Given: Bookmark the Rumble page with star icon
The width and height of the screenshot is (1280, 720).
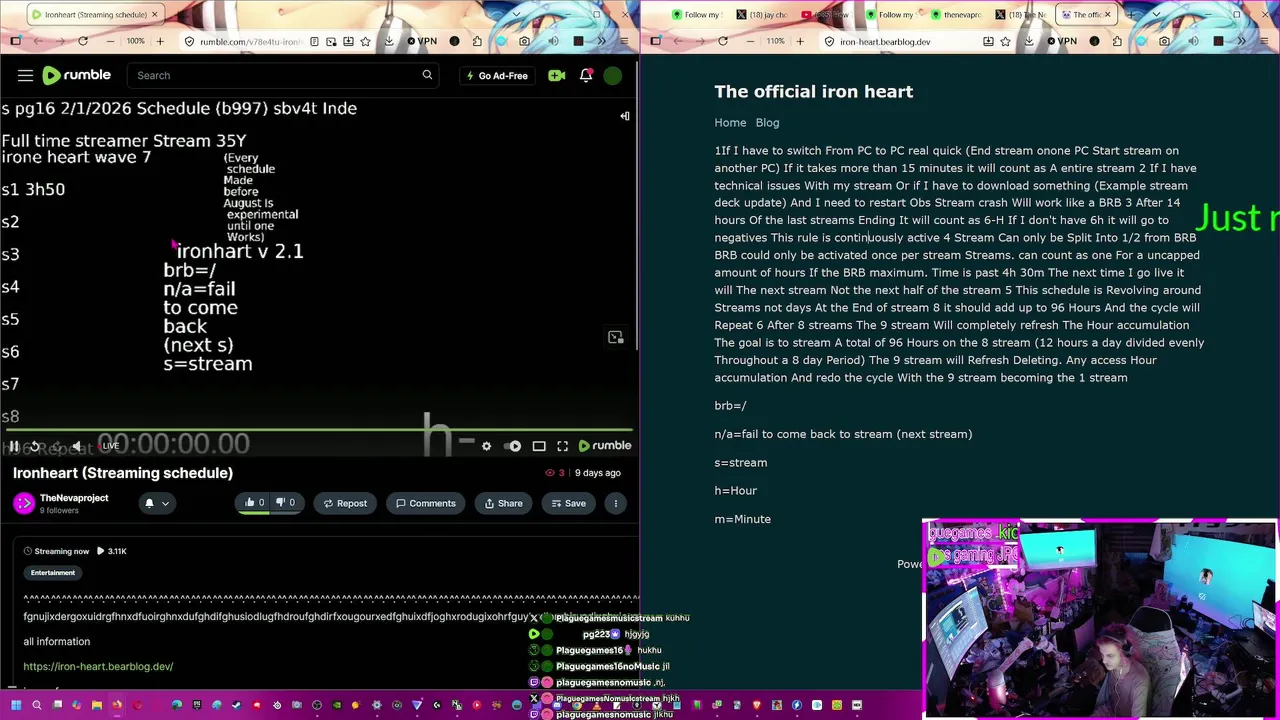Looking at the screenshot, I should [x=365, y=41].
